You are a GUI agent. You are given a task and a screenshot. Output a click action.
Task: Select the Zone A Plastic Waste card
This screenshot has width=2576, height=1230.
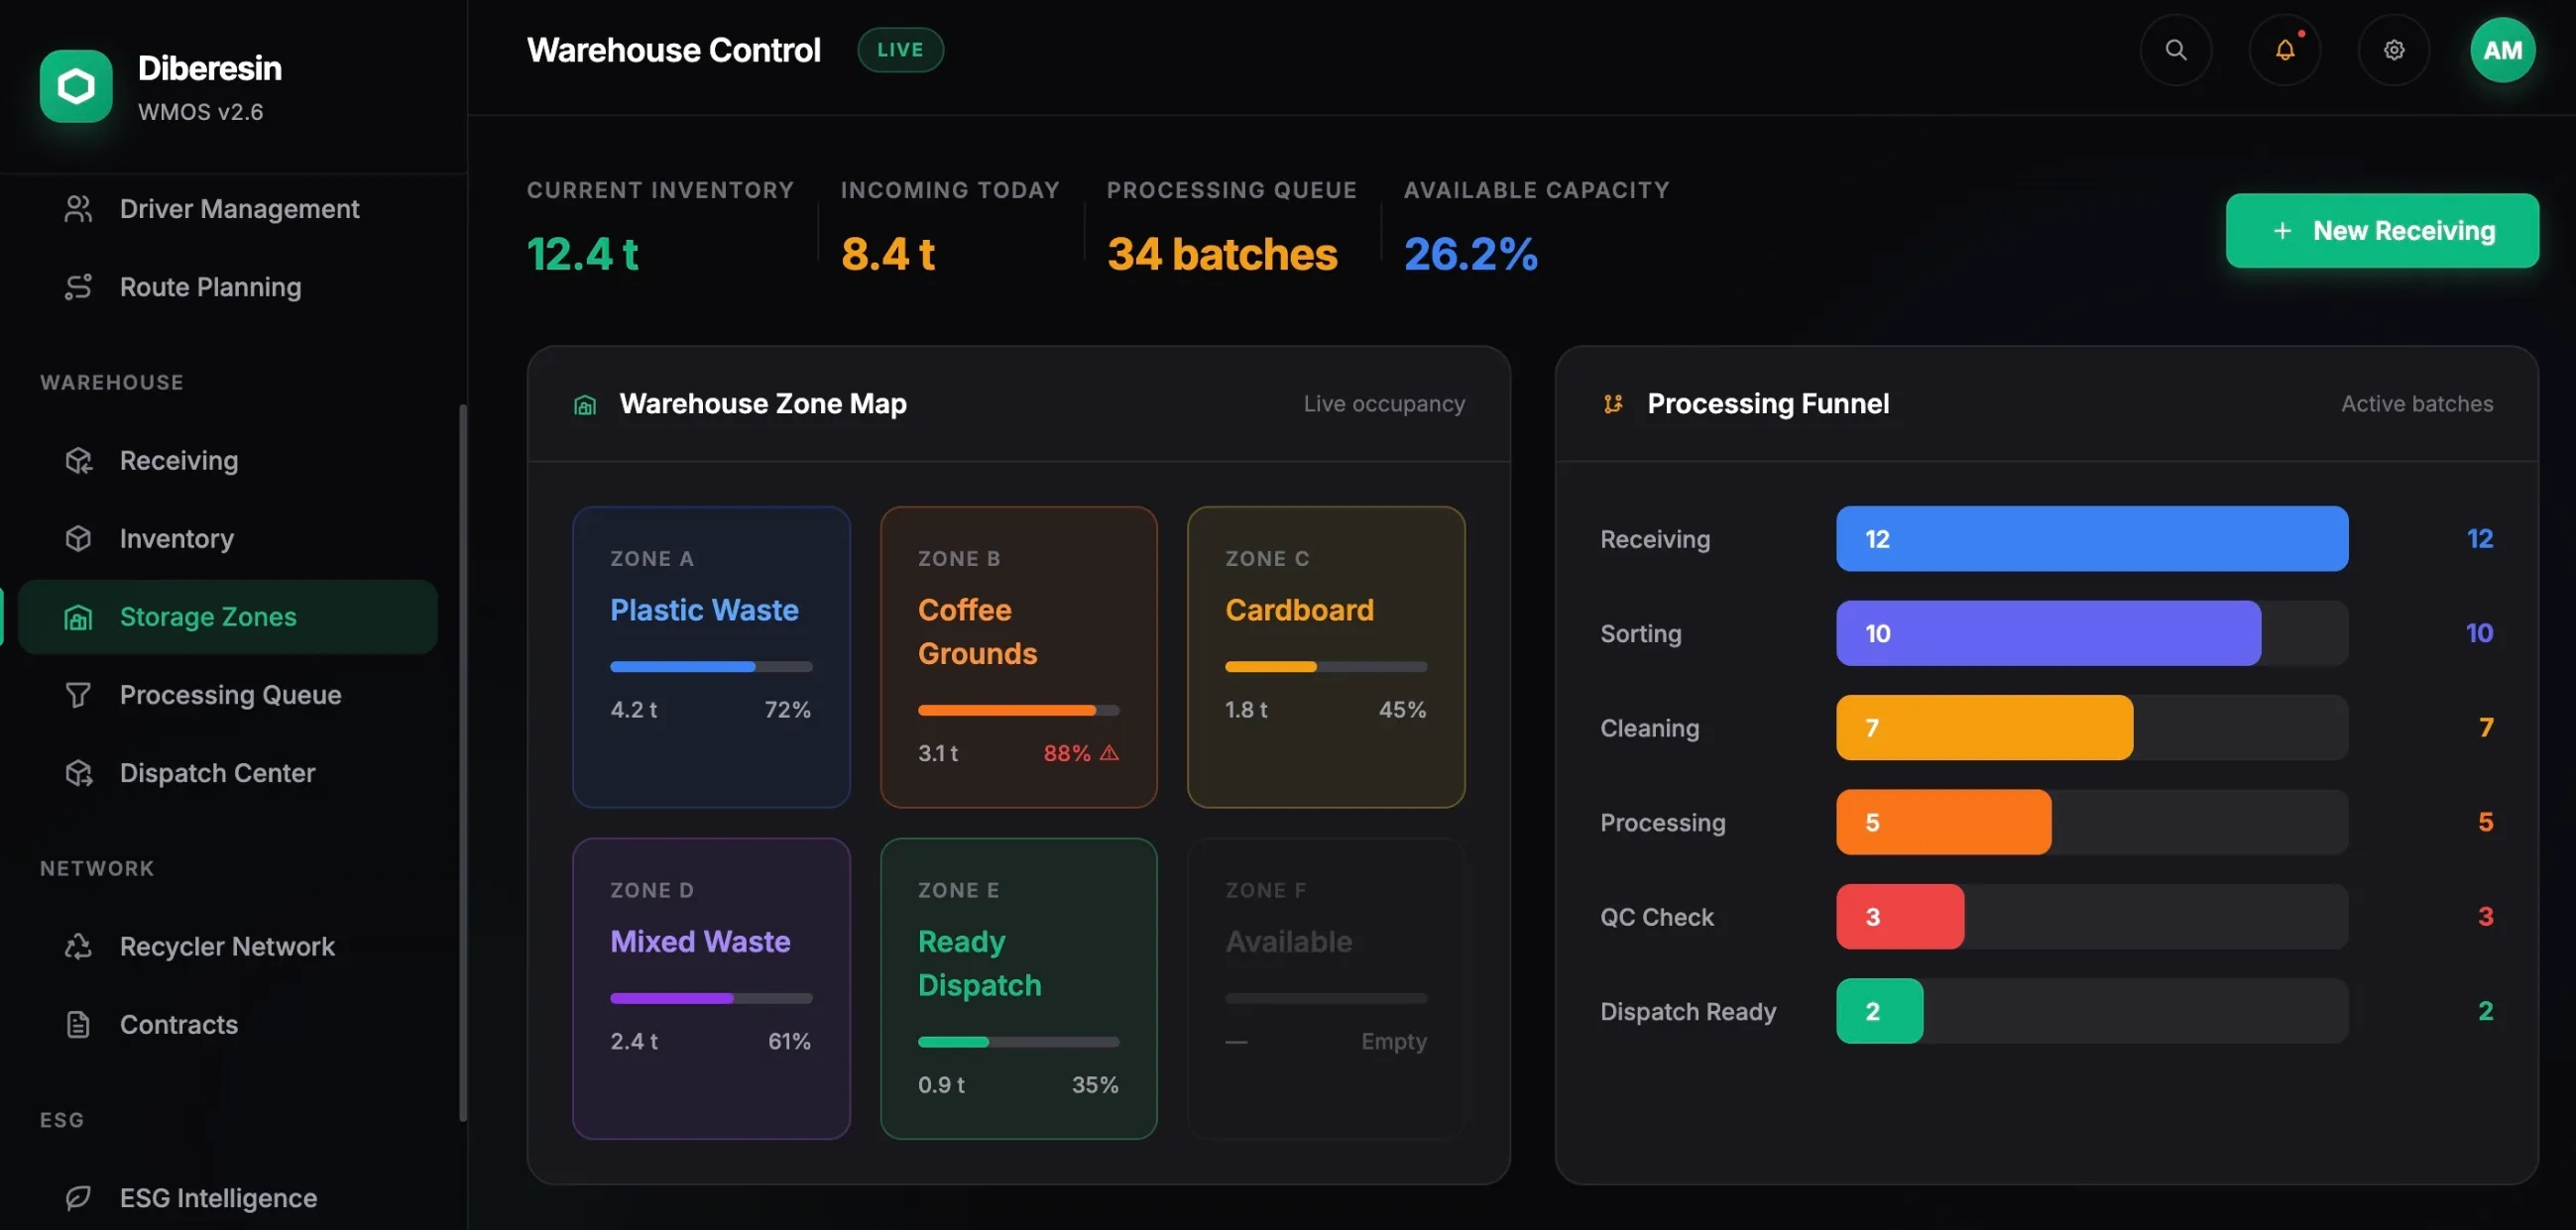click(x=711, y=657)
